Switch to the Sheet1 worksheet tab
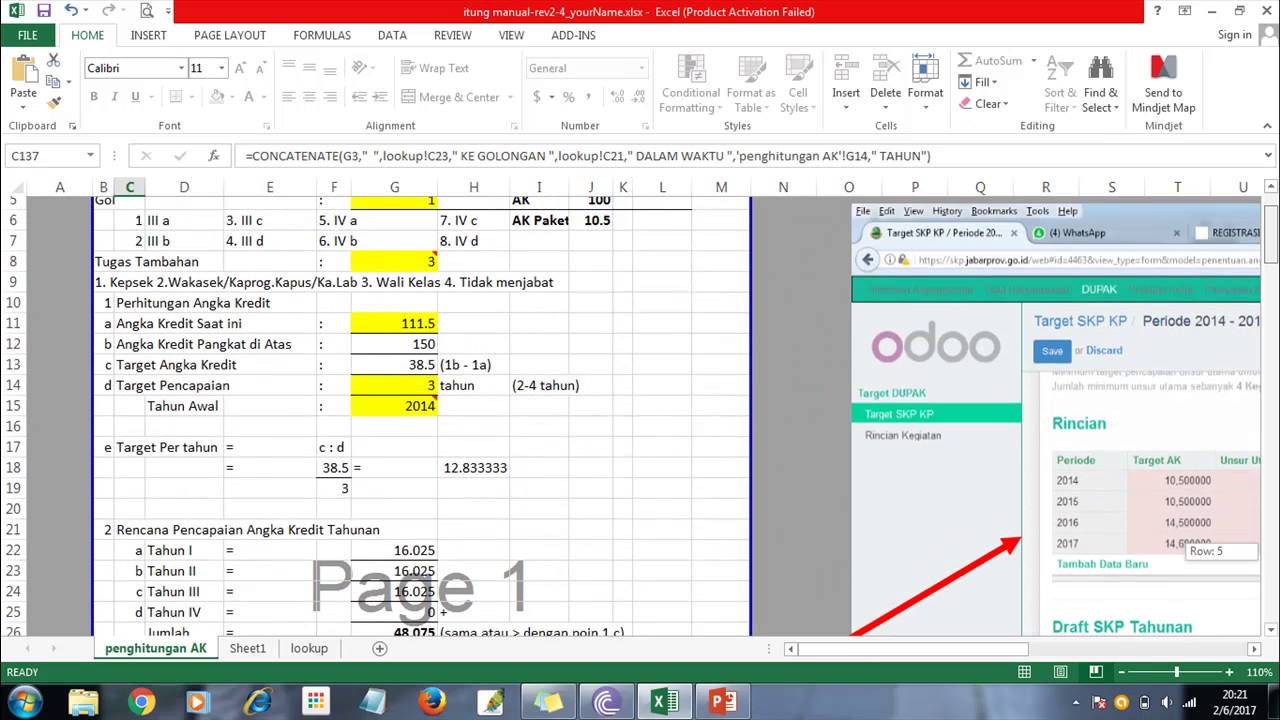The height and width of the screenshot is (720, 1280). coord(247,648)
